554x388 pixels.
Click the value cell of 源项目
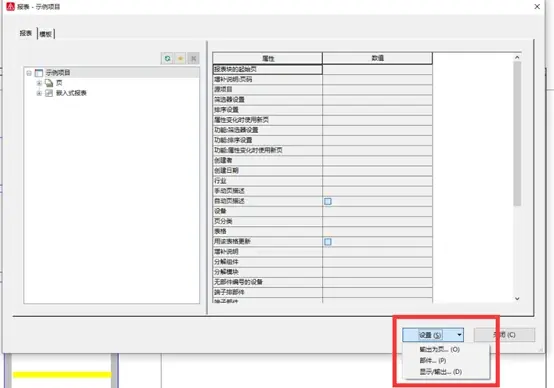click(x=377, y=89)
